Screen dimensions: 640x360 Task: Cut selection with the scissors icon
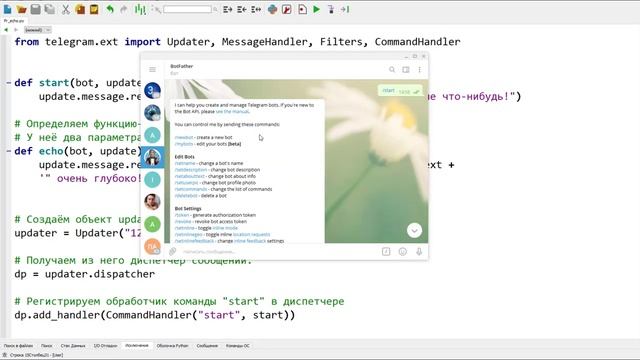65,9
